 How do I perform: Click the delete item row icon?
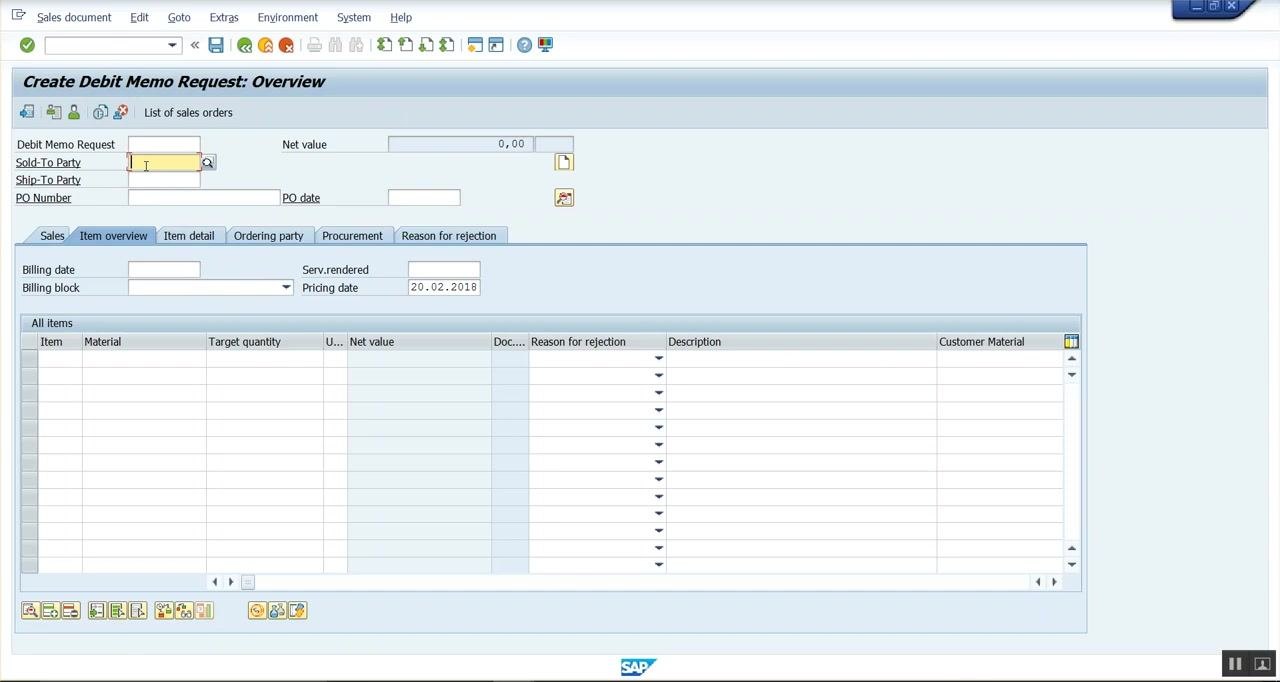(x=70, y=611)
